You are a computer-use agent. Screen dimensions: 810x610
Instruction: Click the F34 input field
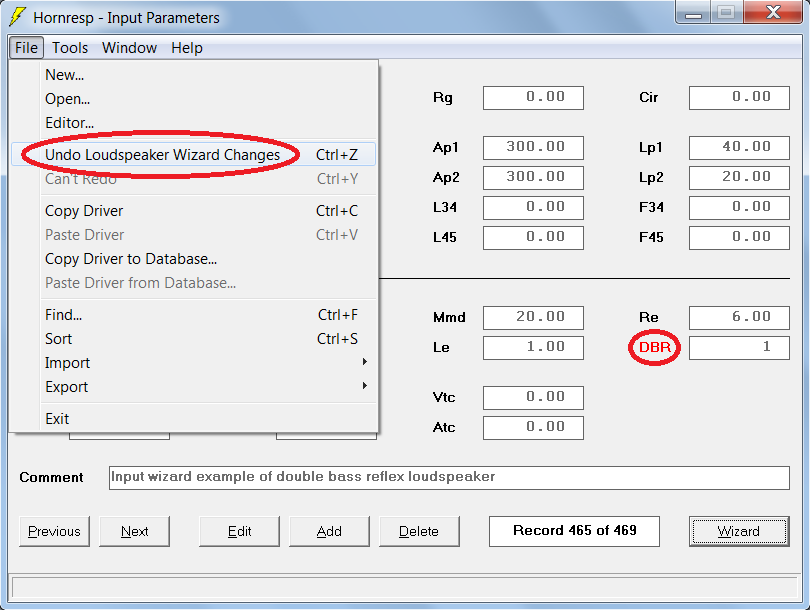pyautogui.click(x=739, y=208)
